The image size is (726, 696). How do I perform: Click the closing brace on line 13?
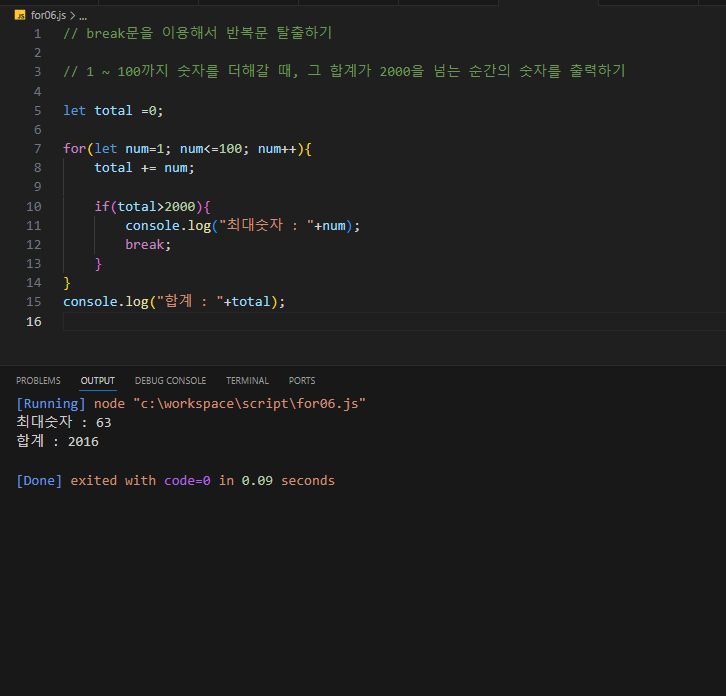[x=98, y=263]
